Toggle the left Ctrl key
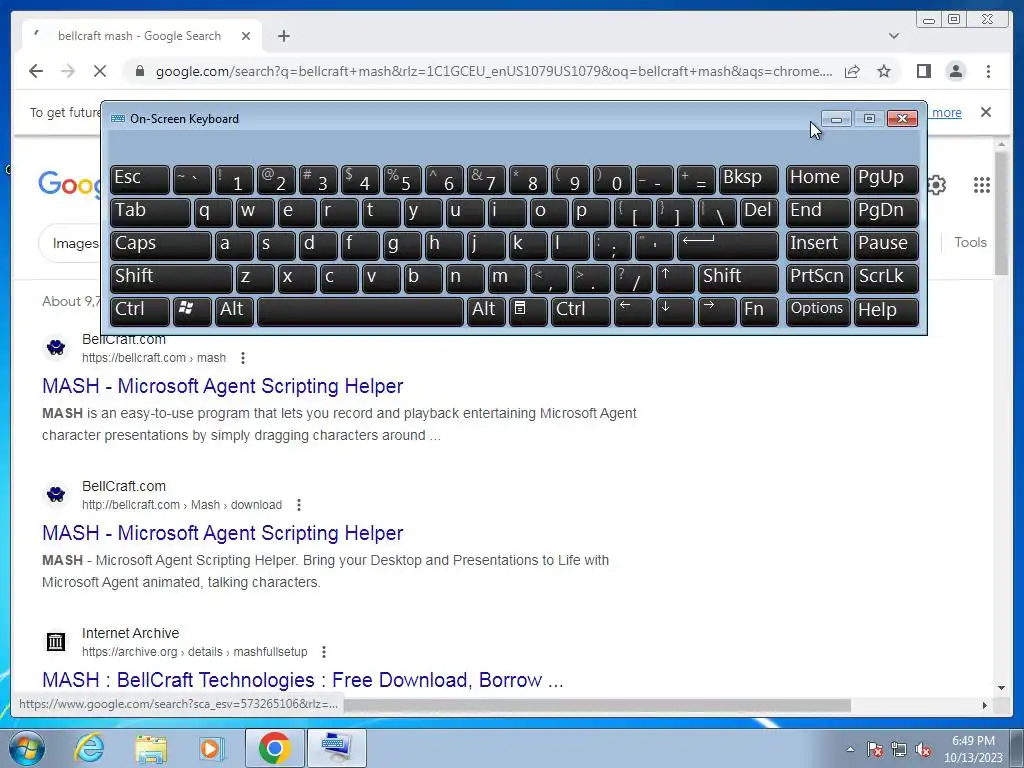 pos(140,311)
